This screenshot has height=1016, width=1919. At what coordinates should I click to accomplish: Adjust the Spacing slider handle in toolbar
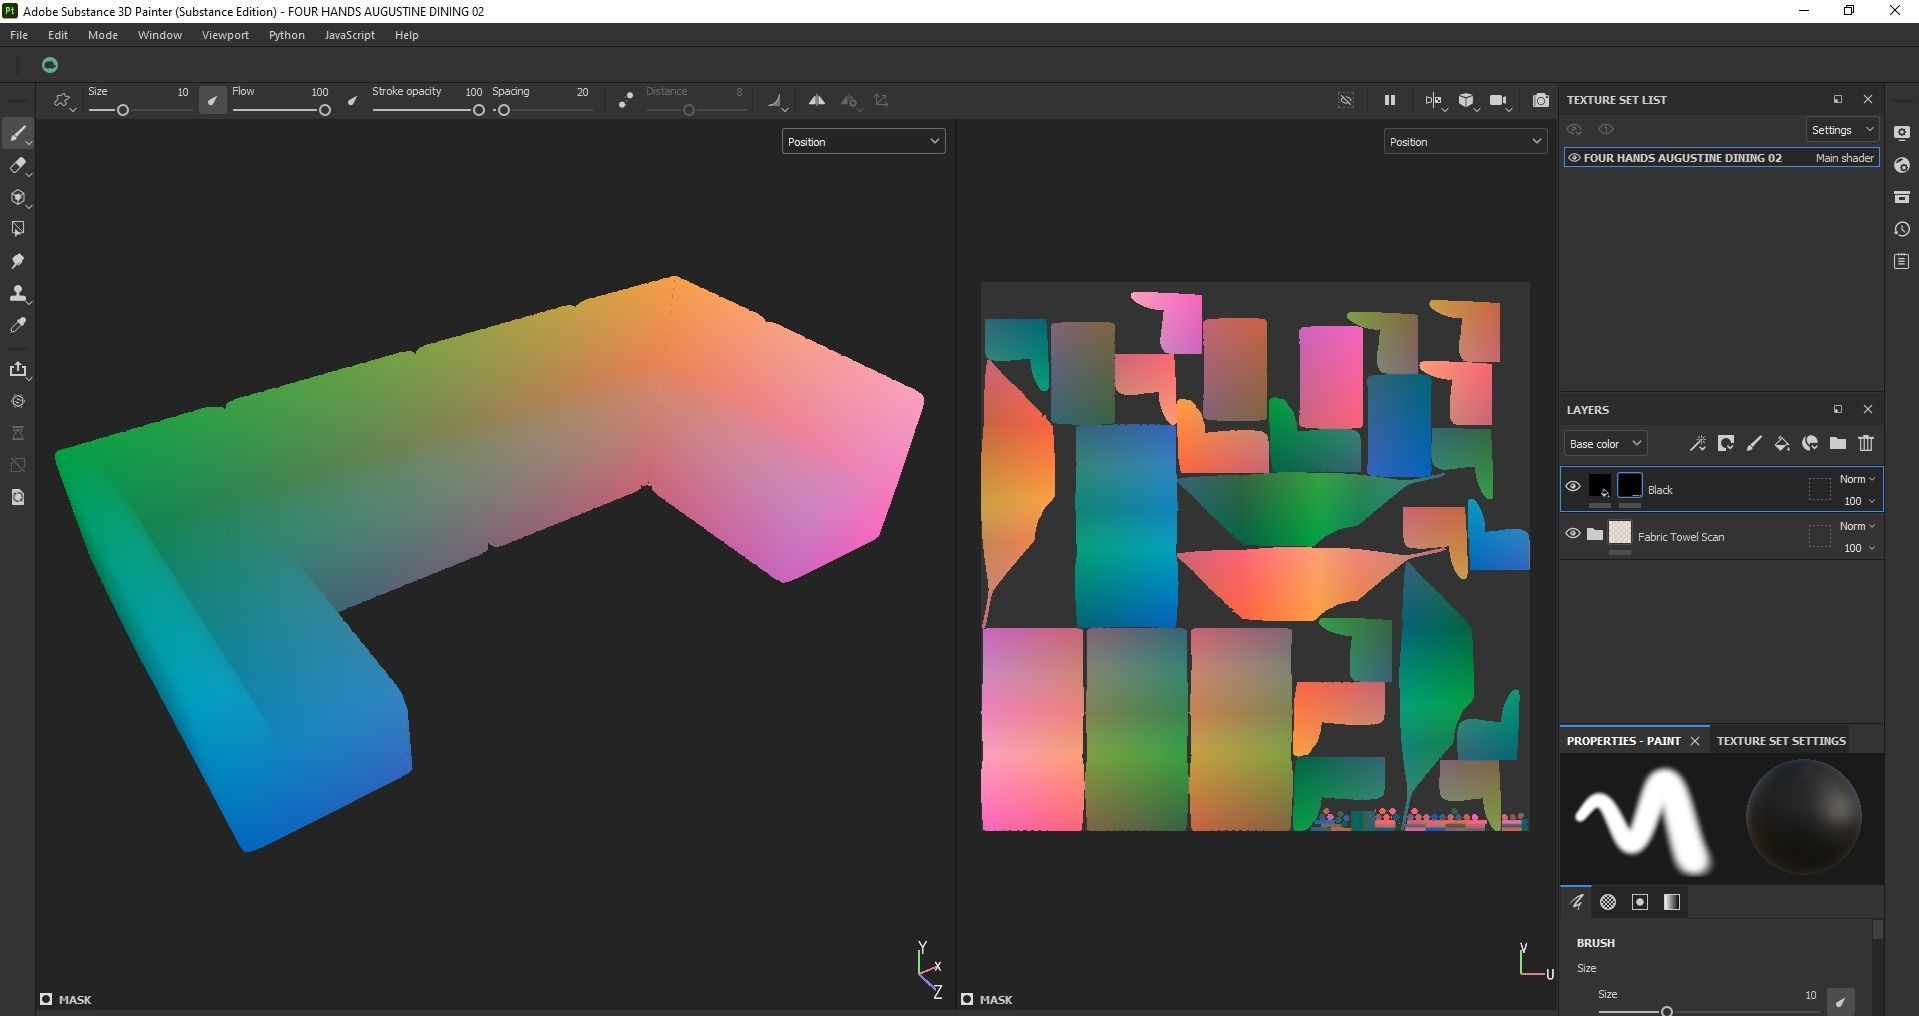(504, 110)
